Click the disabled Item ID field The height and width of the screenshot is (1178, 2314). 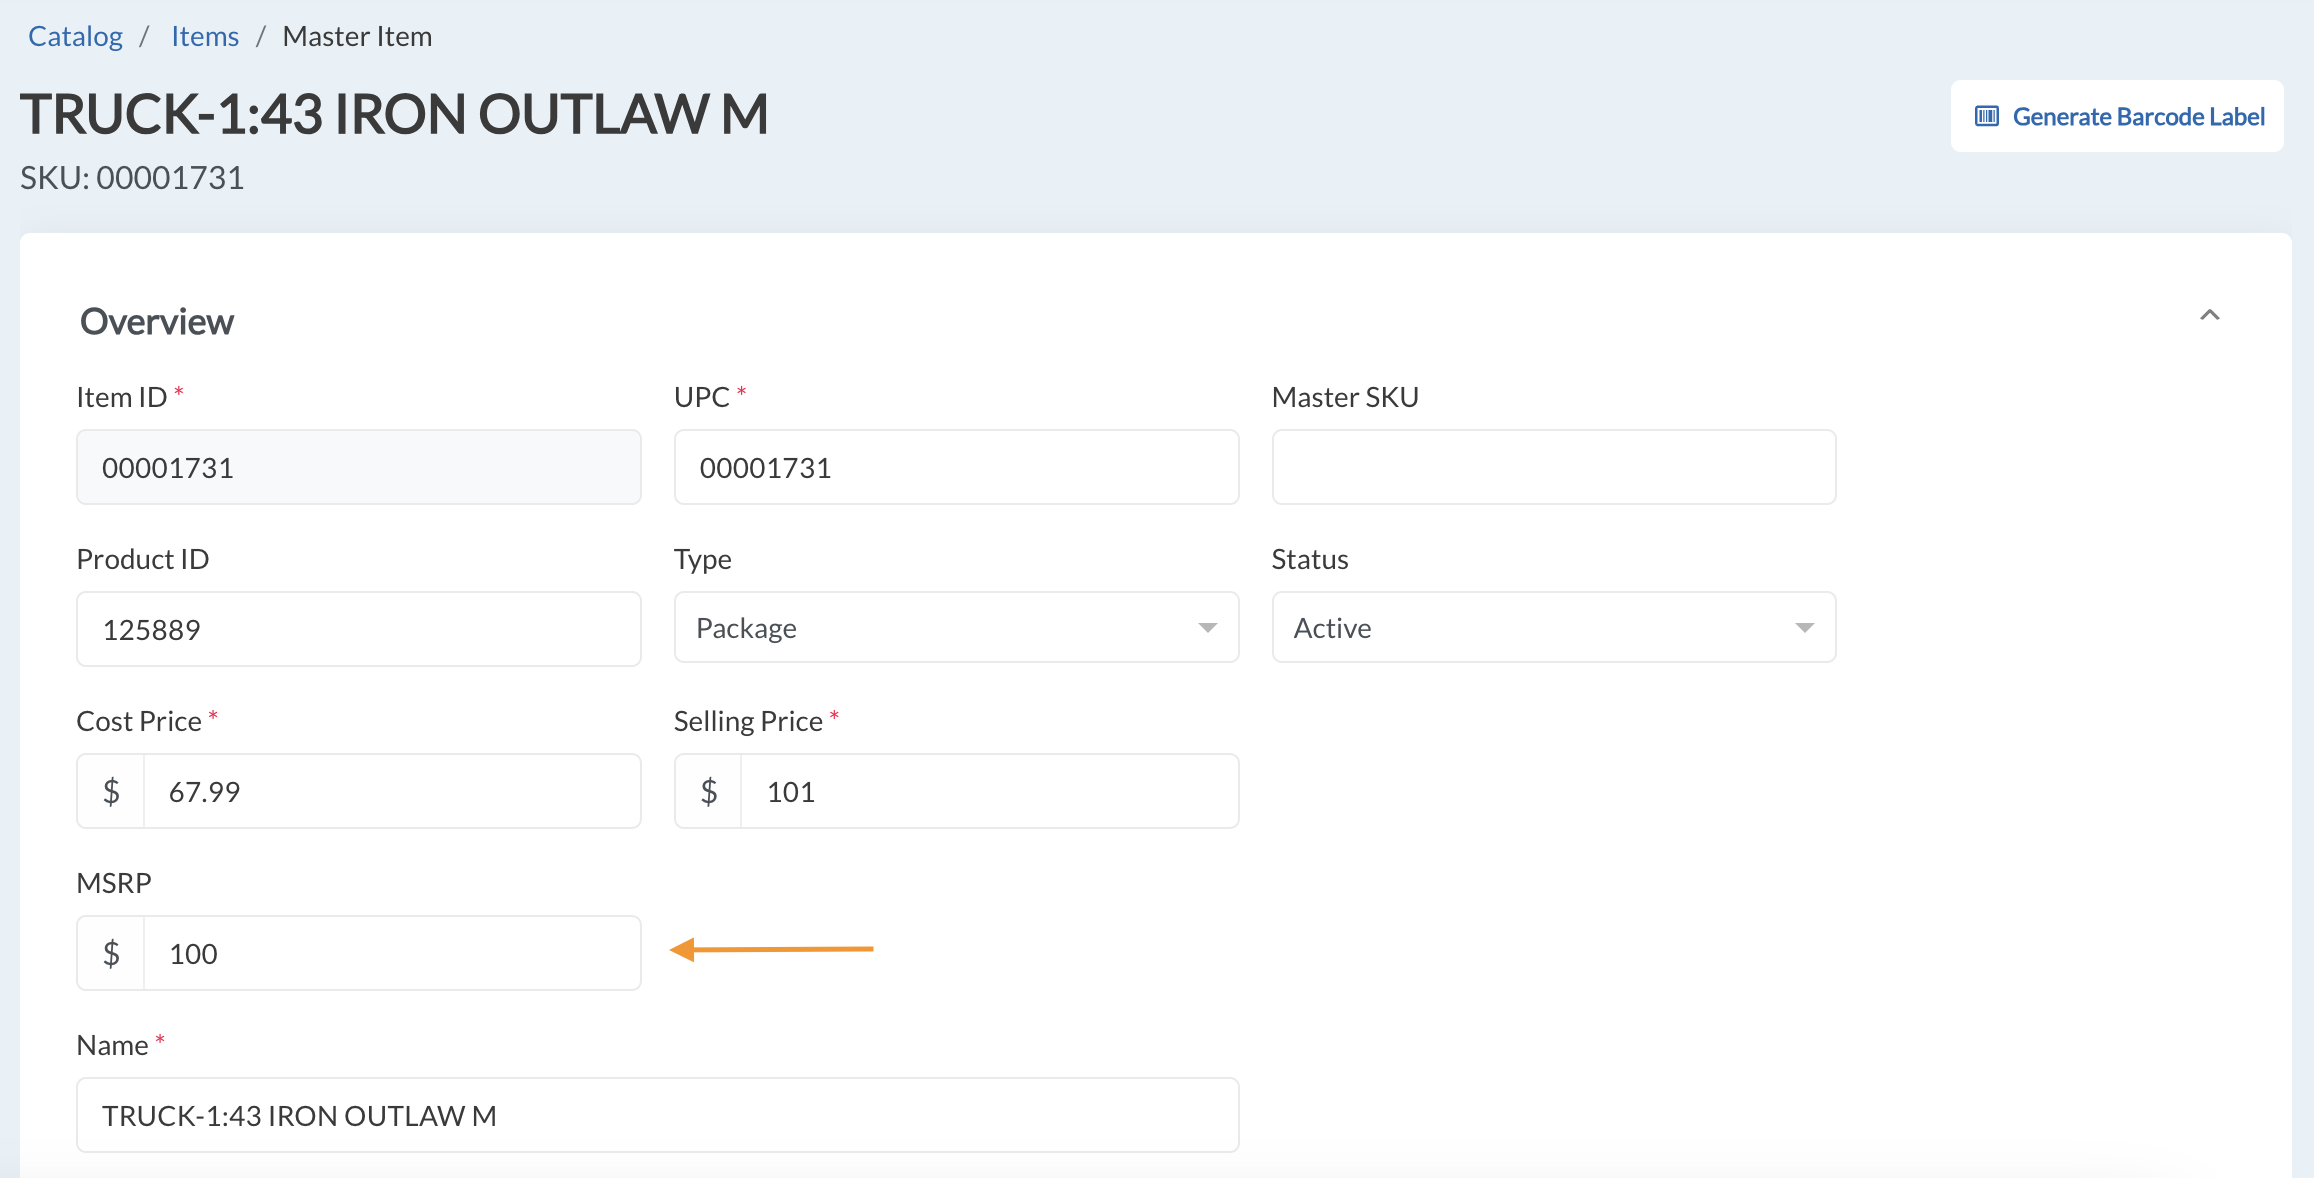pyautogui.click(x=358, y=467)
